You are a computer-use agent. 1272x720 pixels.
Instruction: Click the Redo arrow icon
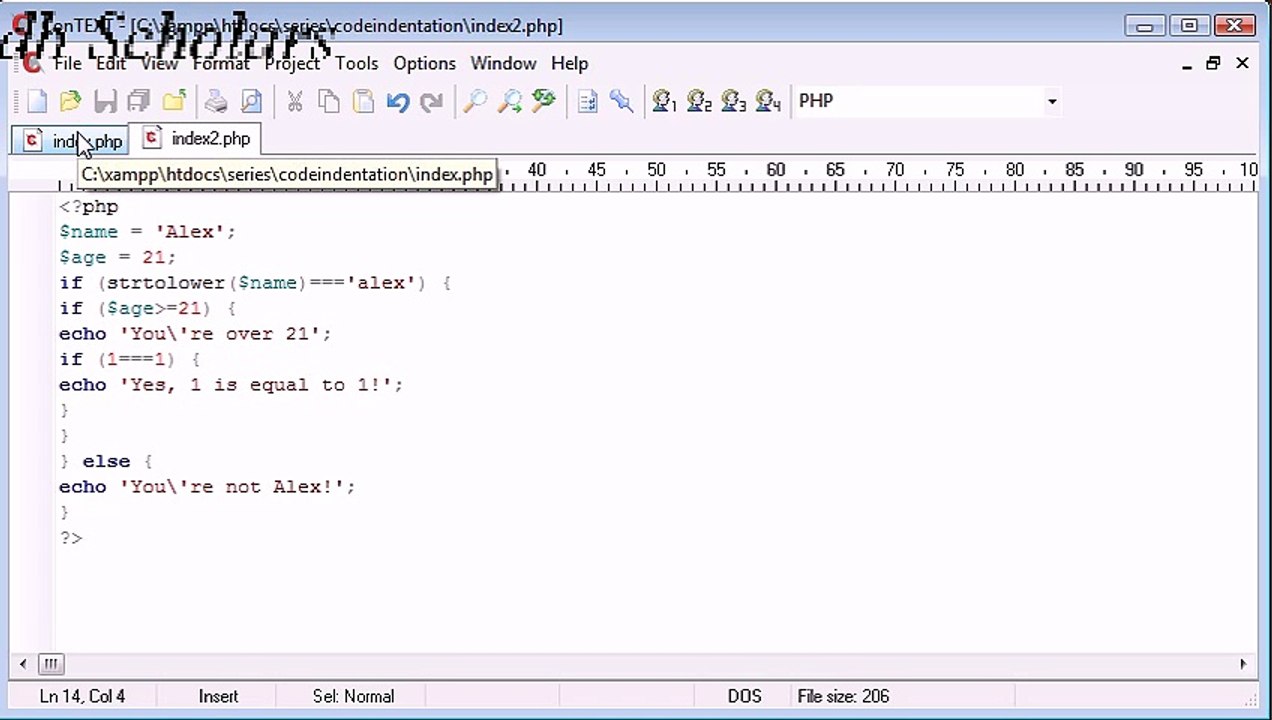(431, 101)
